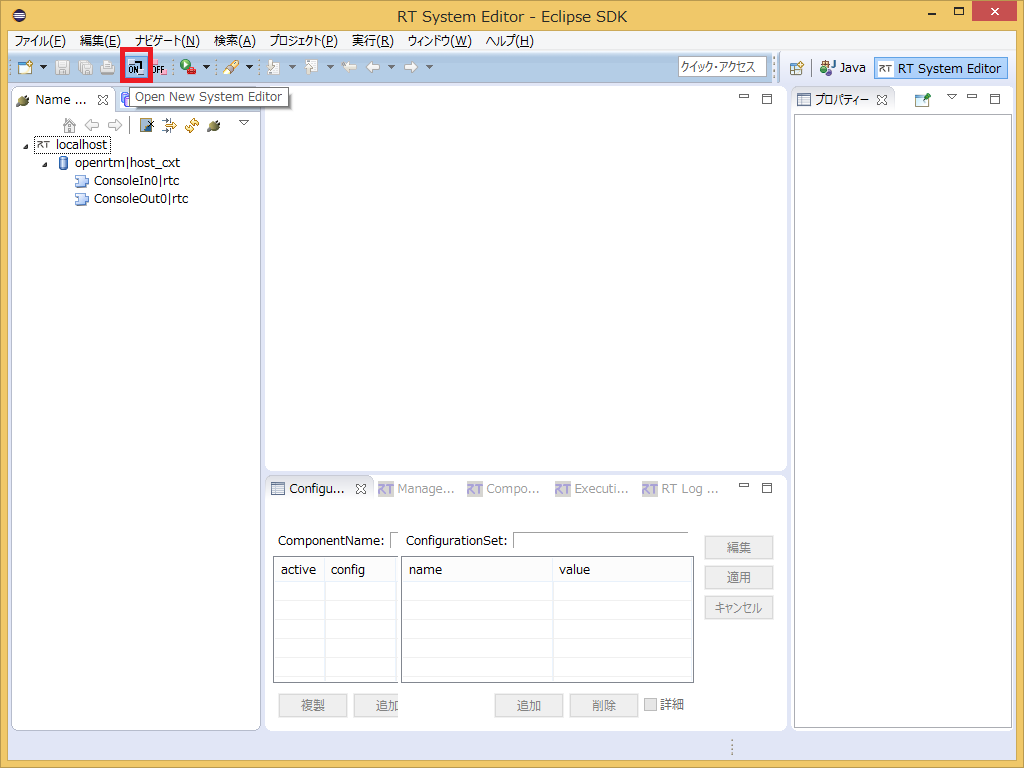Open the ウィンドウ(W) menu
The height and width of the screenshot is (768, 1024).
point(440,41)
